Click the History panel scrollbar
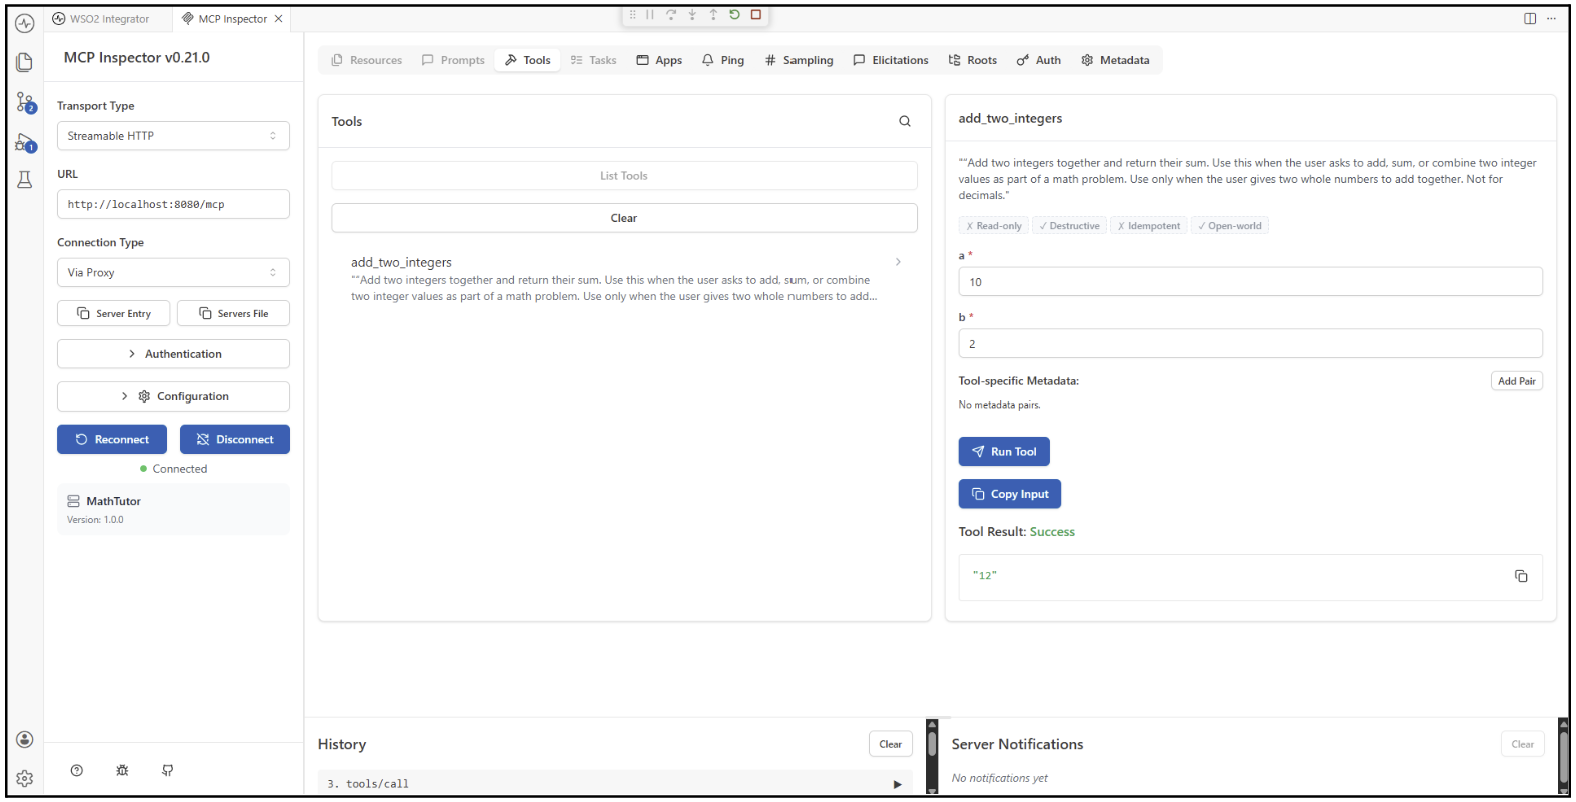This screenshot has width=1576, height=802. 932,745
